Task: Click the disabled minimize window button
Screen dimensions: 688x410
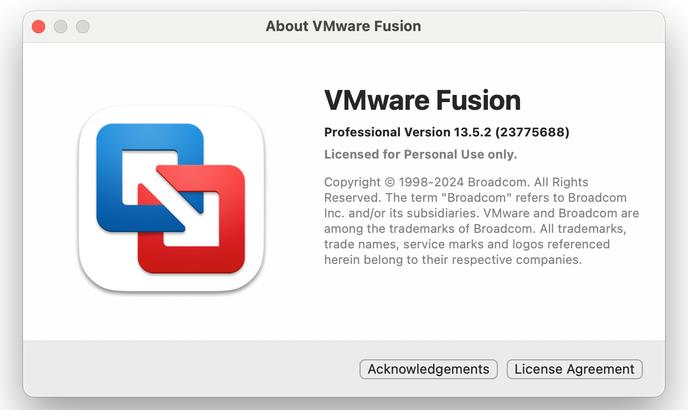Action: pyautogui.click(x=61, y=26)
